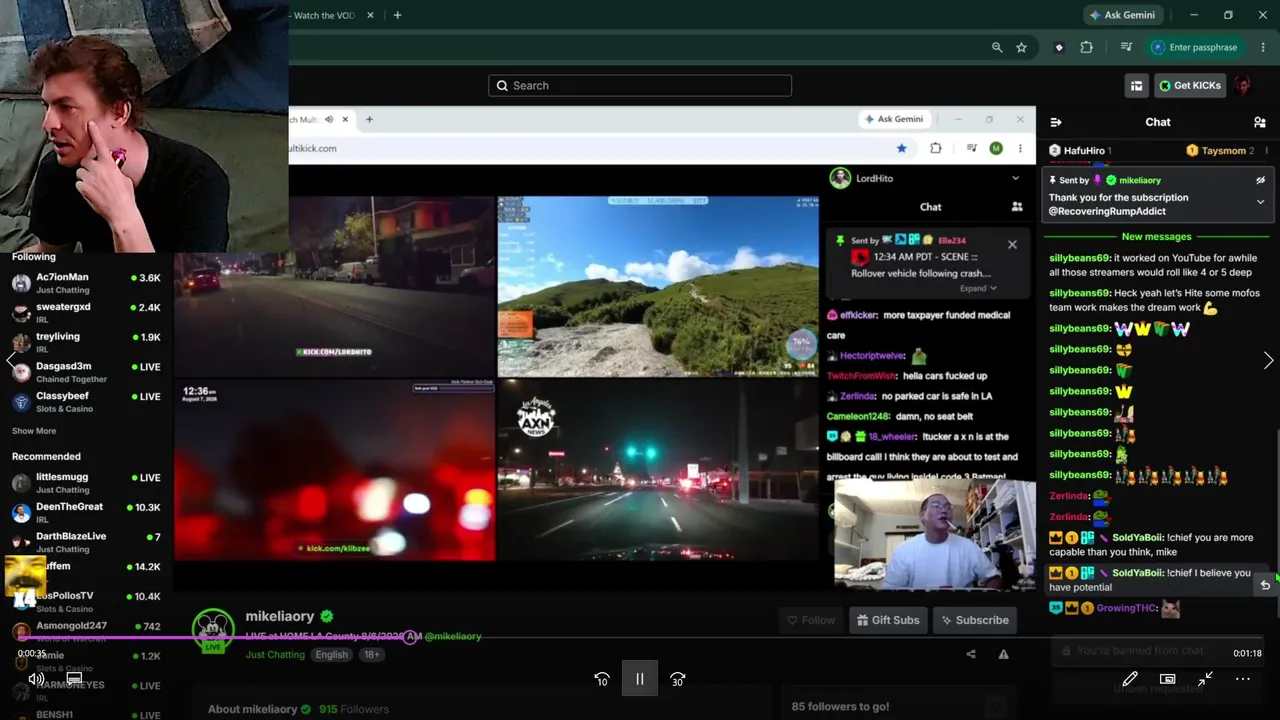1280x720 pixels.
Task: Open the Ask Gemini button in outer browser
Action: pyautogui.click(x=1120, y=15)
